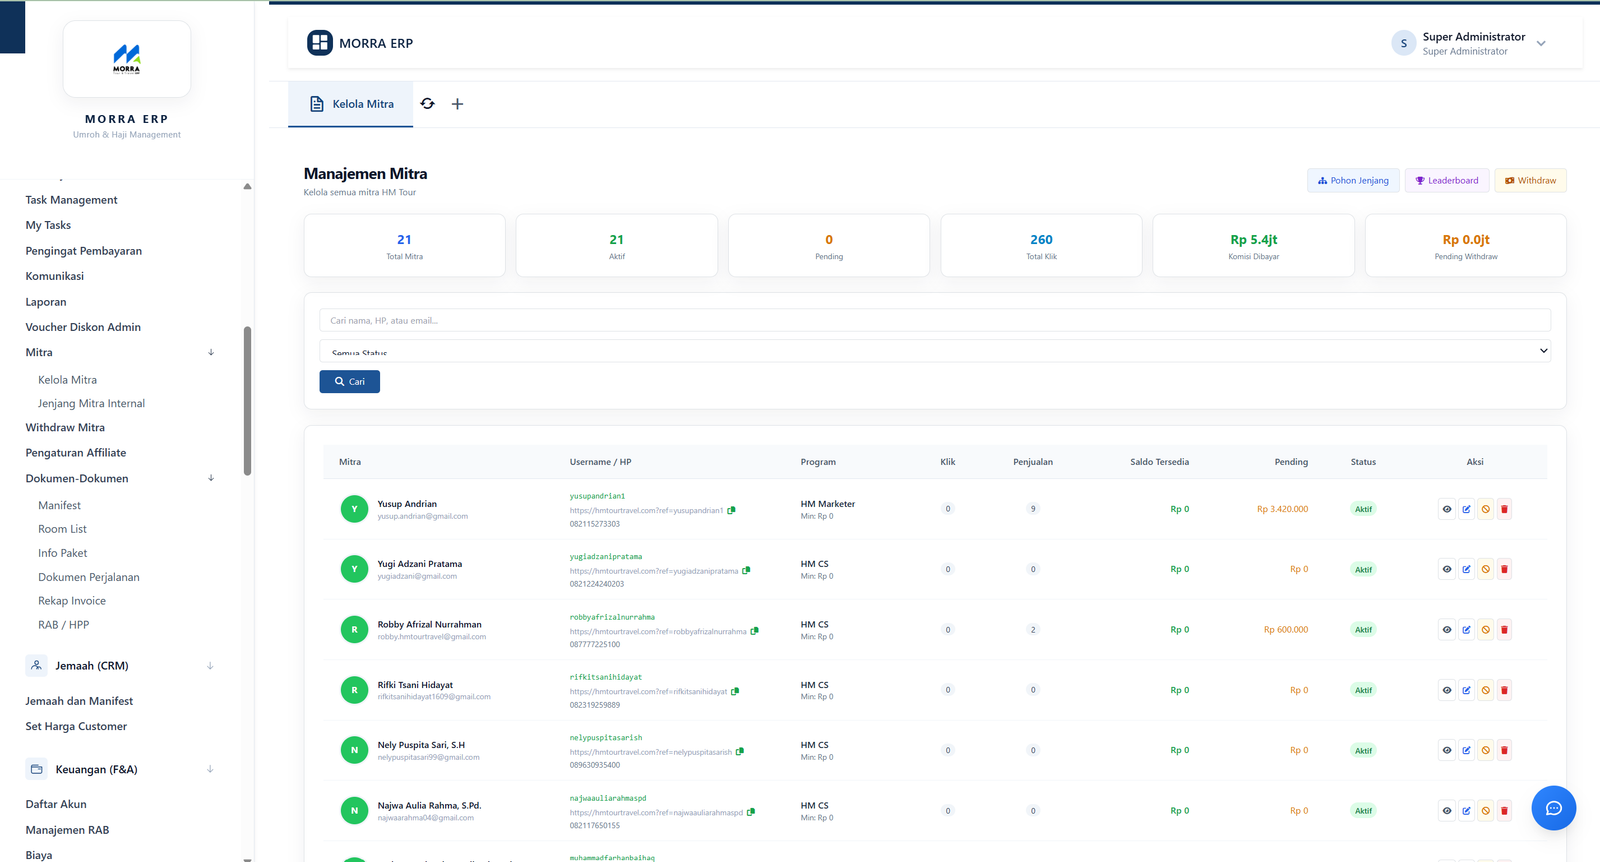Focus the name, HP, or email search field
The image size is (1600, 862).
(935, 320)
